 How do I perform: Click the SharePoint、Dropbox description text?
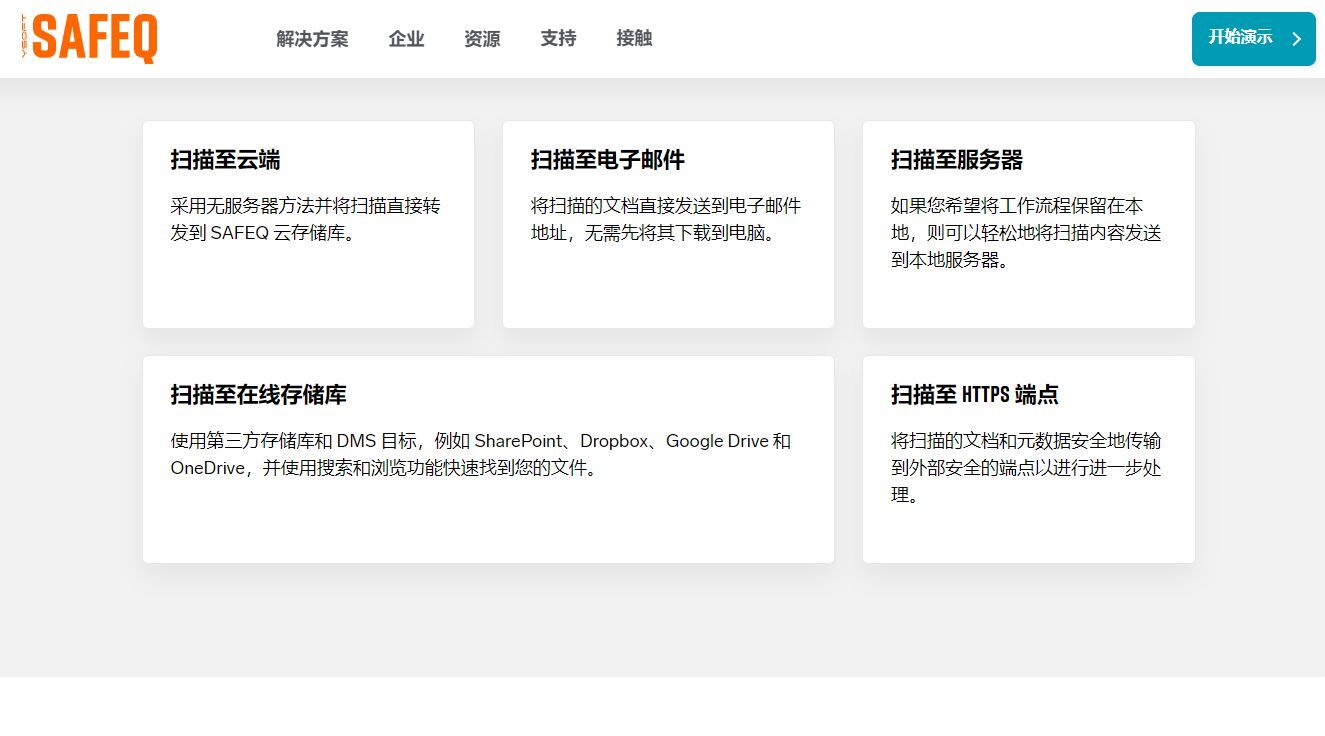(x=481, y=455)
